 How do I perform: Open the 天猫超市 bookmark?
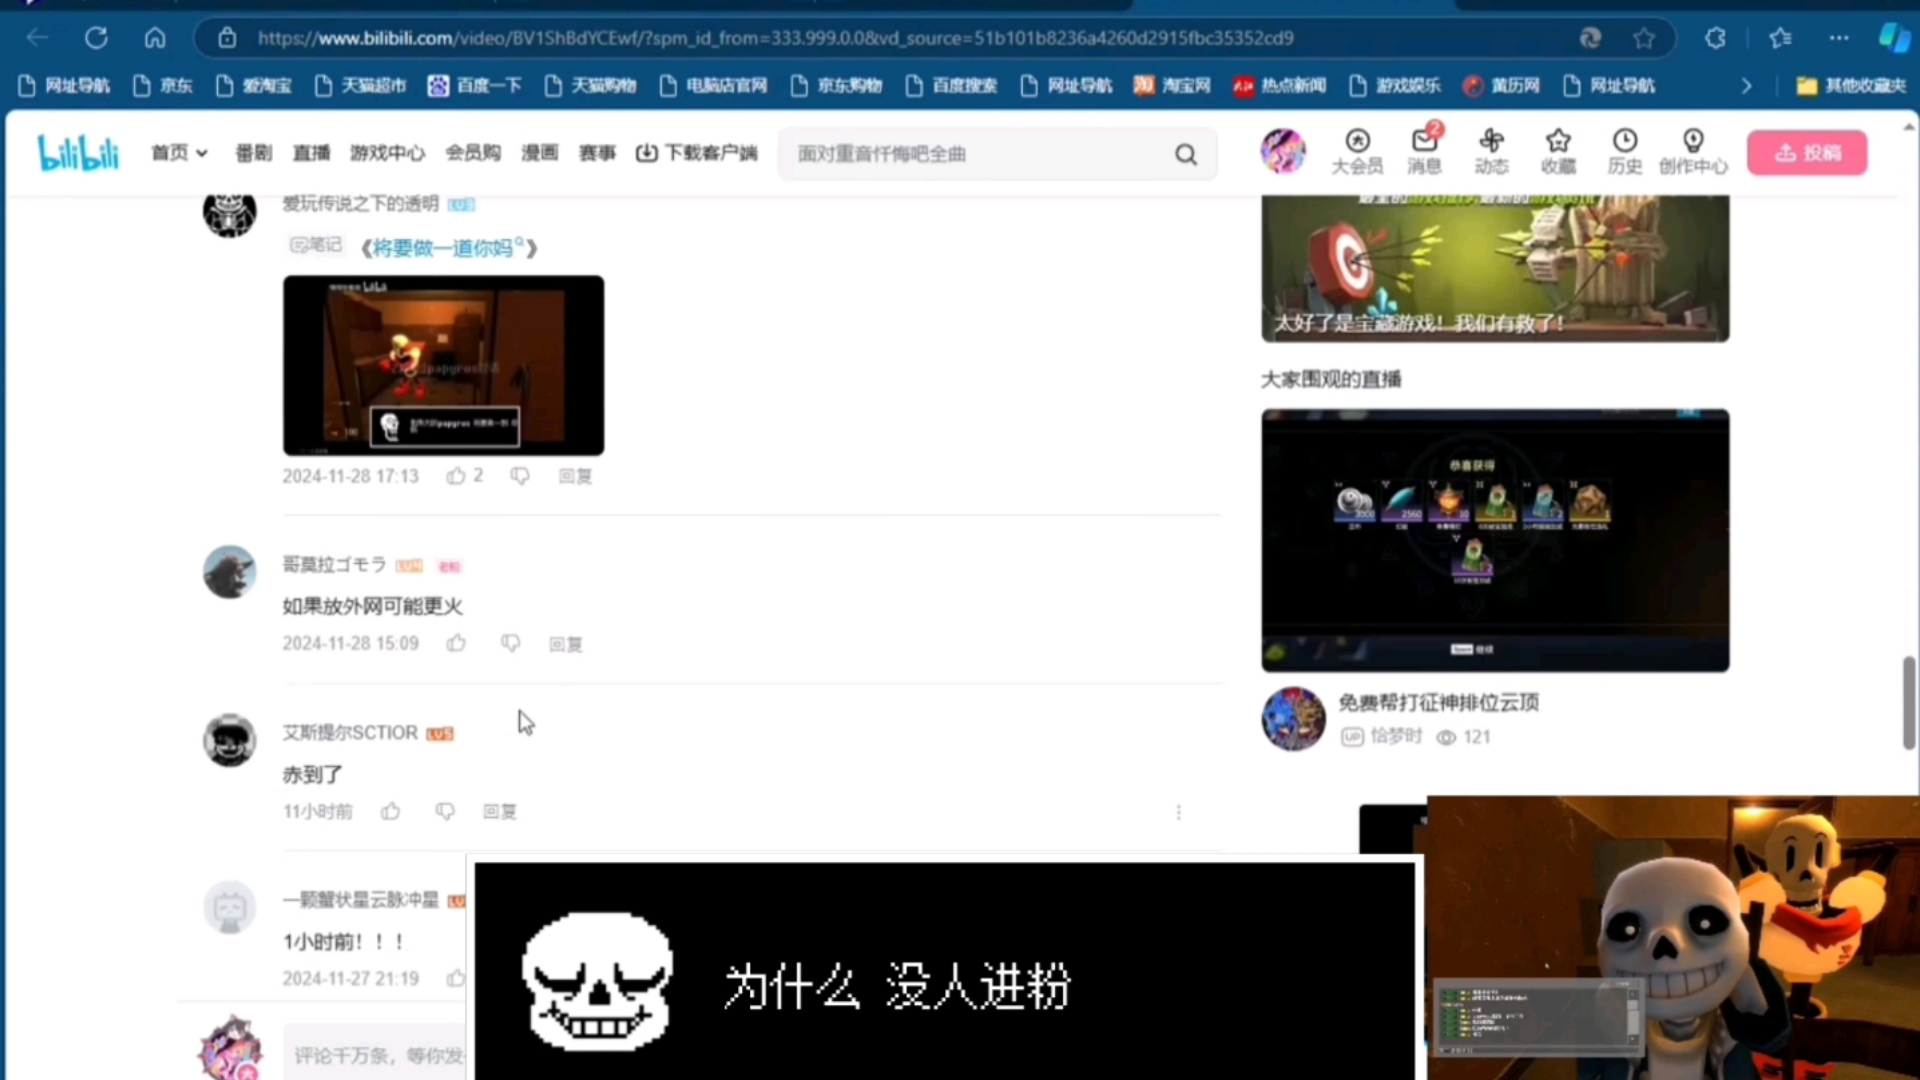[x=360, y=86]
